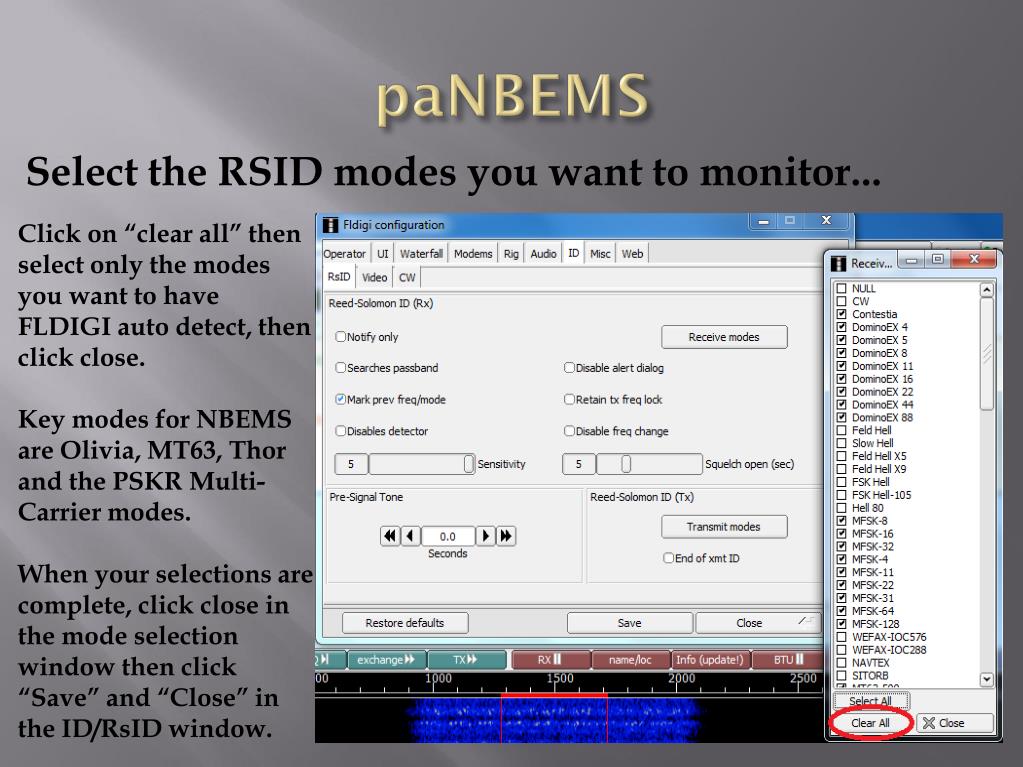Click the Pre-Signal Tone fast rewind arrow
The image size is (1023, 767).
(390, 536)
